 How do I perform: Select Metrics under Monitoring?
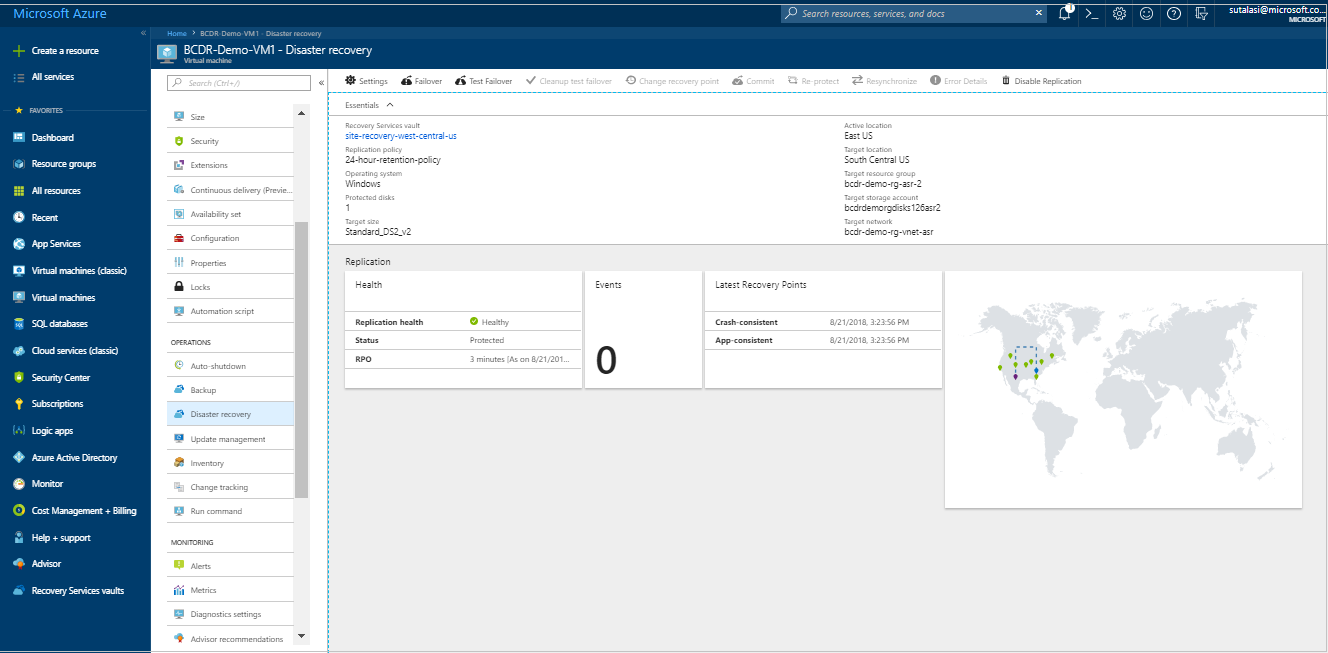(x=230, y=590)
